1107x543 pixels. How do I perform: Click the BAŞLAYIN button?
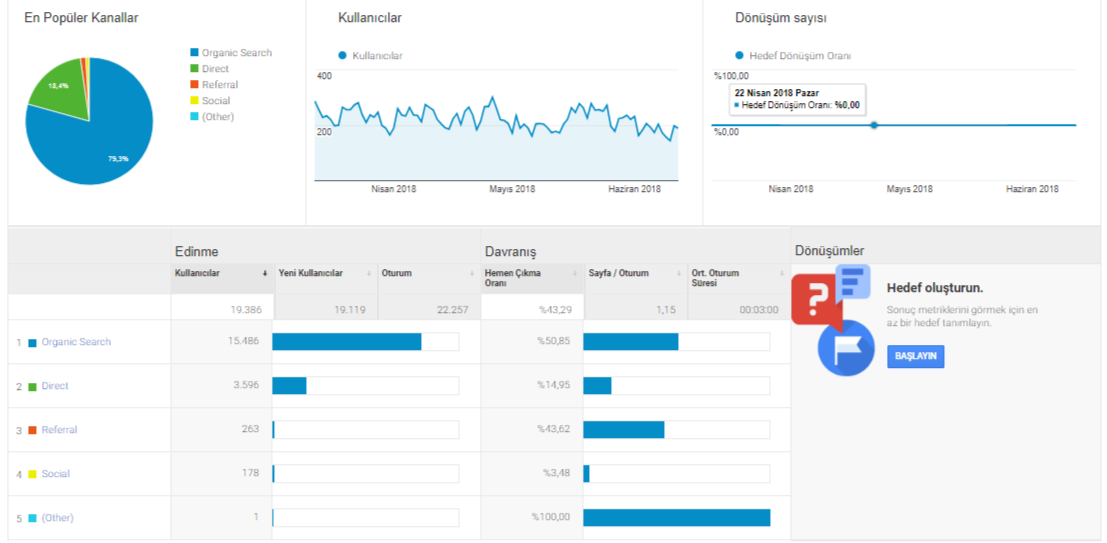pos(916,357)
